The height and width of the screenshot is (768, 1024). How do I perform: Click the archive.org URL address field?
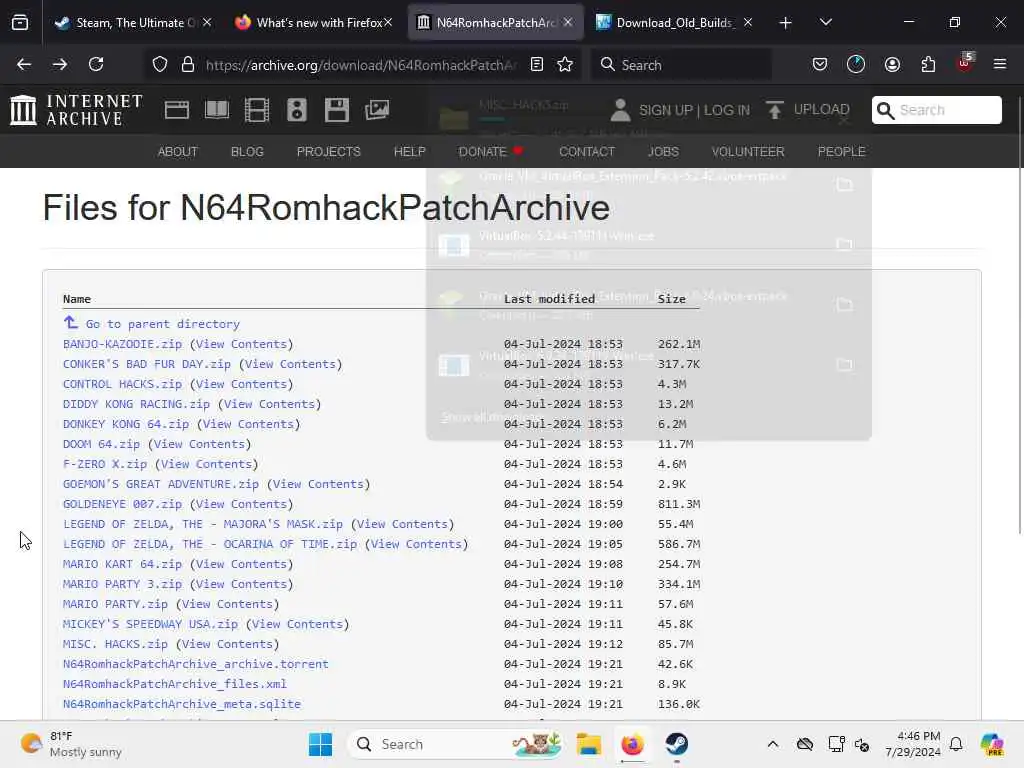[360, 65]
